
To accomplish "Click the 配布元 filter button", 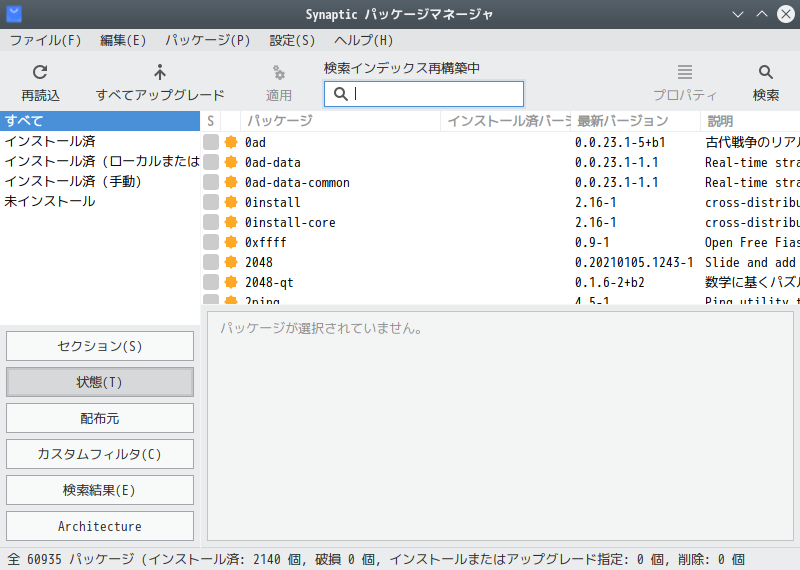I will pos(100,418).
